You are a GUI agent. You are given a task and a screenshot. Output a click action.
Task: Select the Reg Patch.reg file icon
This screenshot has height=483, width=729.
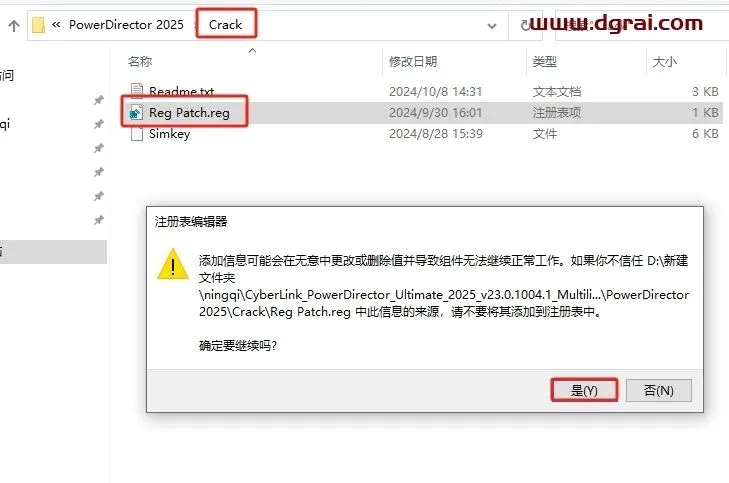136,112
